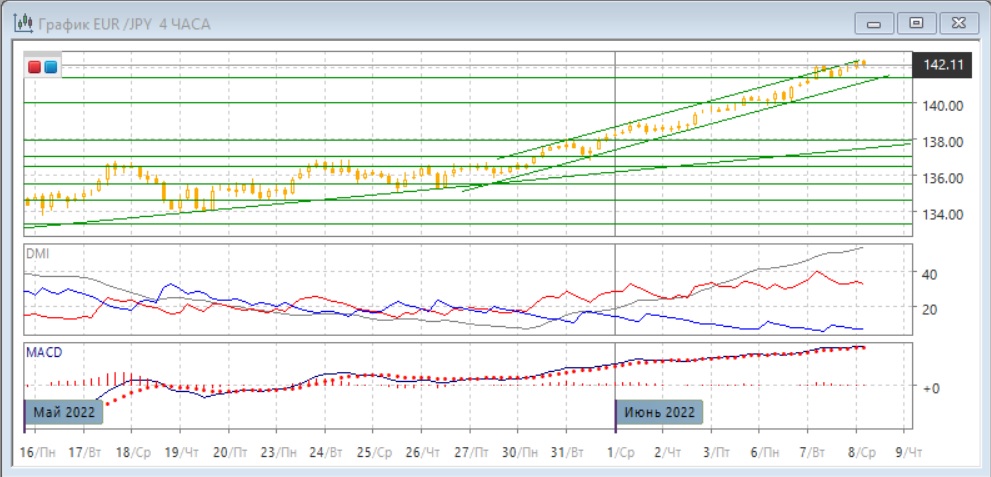Select the MACD indicator label
The width and height of the screenshot is (991, 477).
point(41,353)
